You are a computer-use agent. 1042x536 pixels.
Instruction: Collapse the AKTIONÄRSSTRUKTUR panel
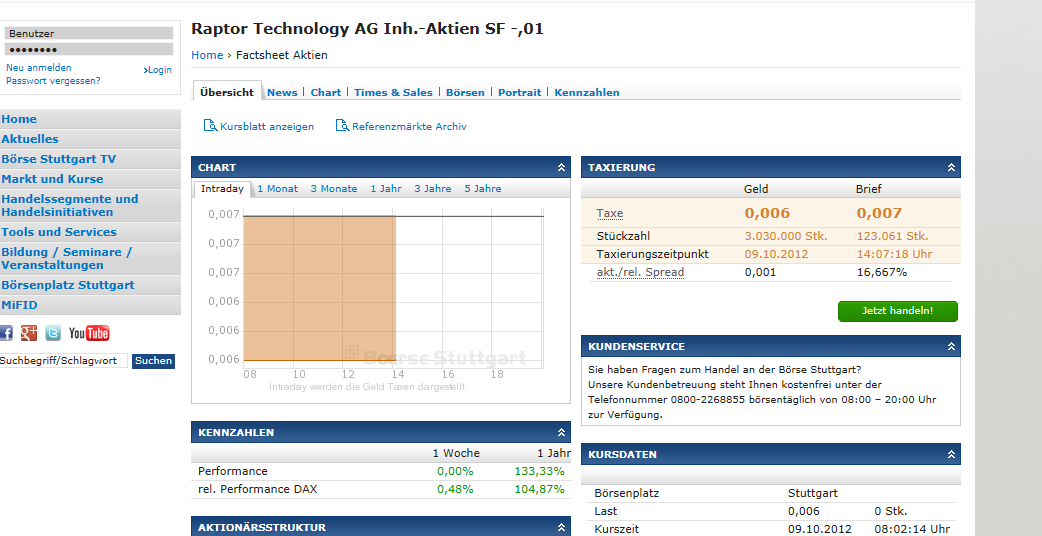tap(561, 527)
